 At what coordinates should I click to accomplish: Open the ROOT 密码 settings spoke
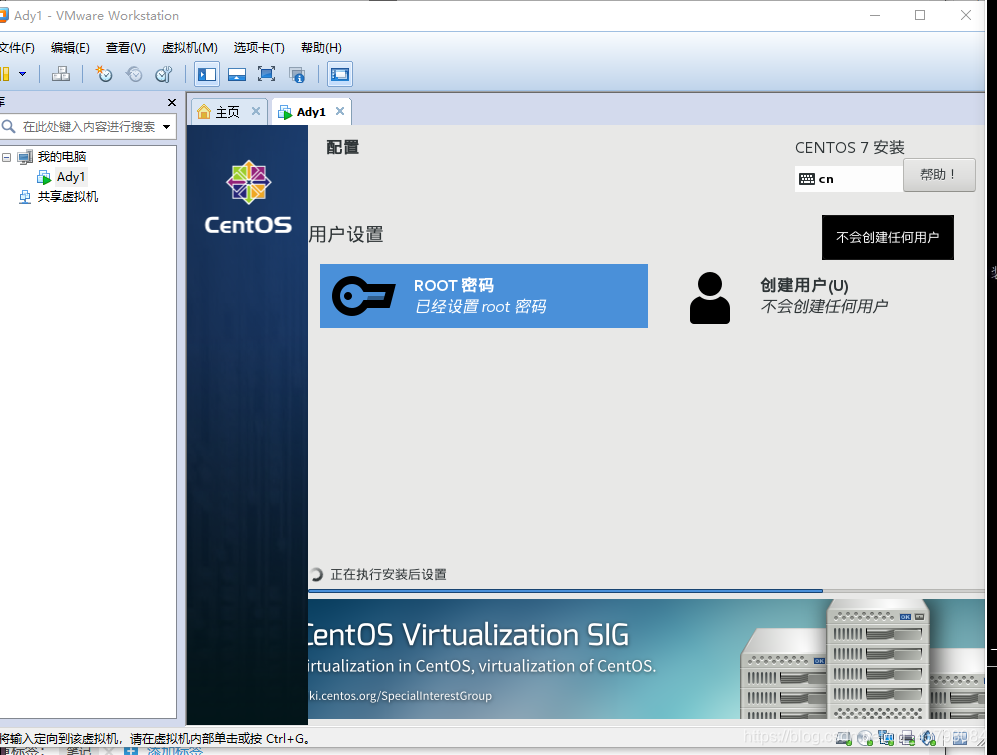coord(484,296)
